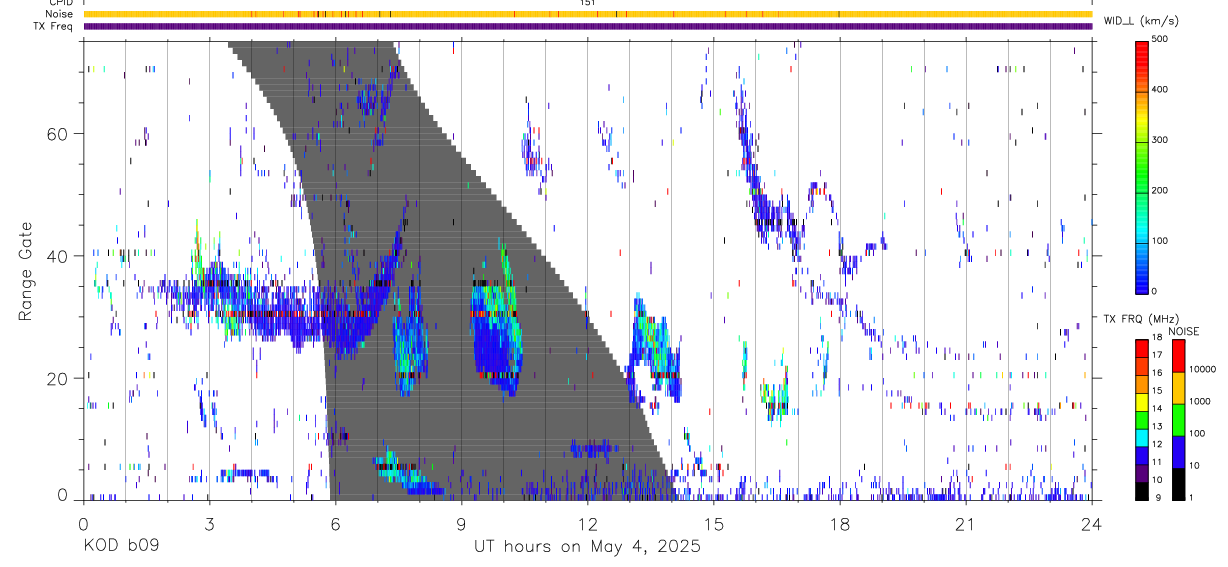Click the NOISE level color bar
This screenshot has width=1228, height=567.
(1179, 420)
